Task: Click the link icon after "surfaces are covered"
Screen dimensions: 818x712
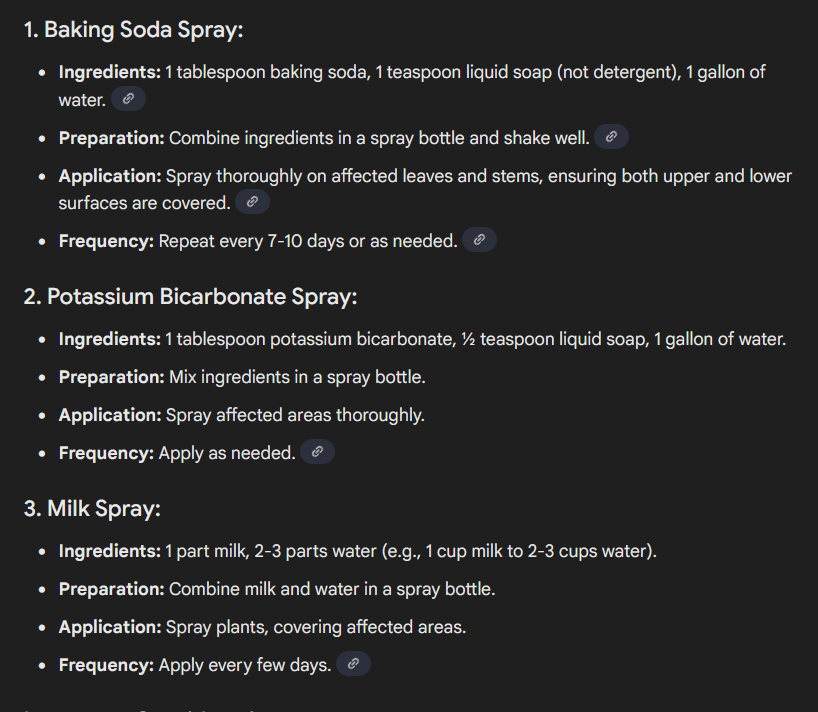Action: point(252,202)
